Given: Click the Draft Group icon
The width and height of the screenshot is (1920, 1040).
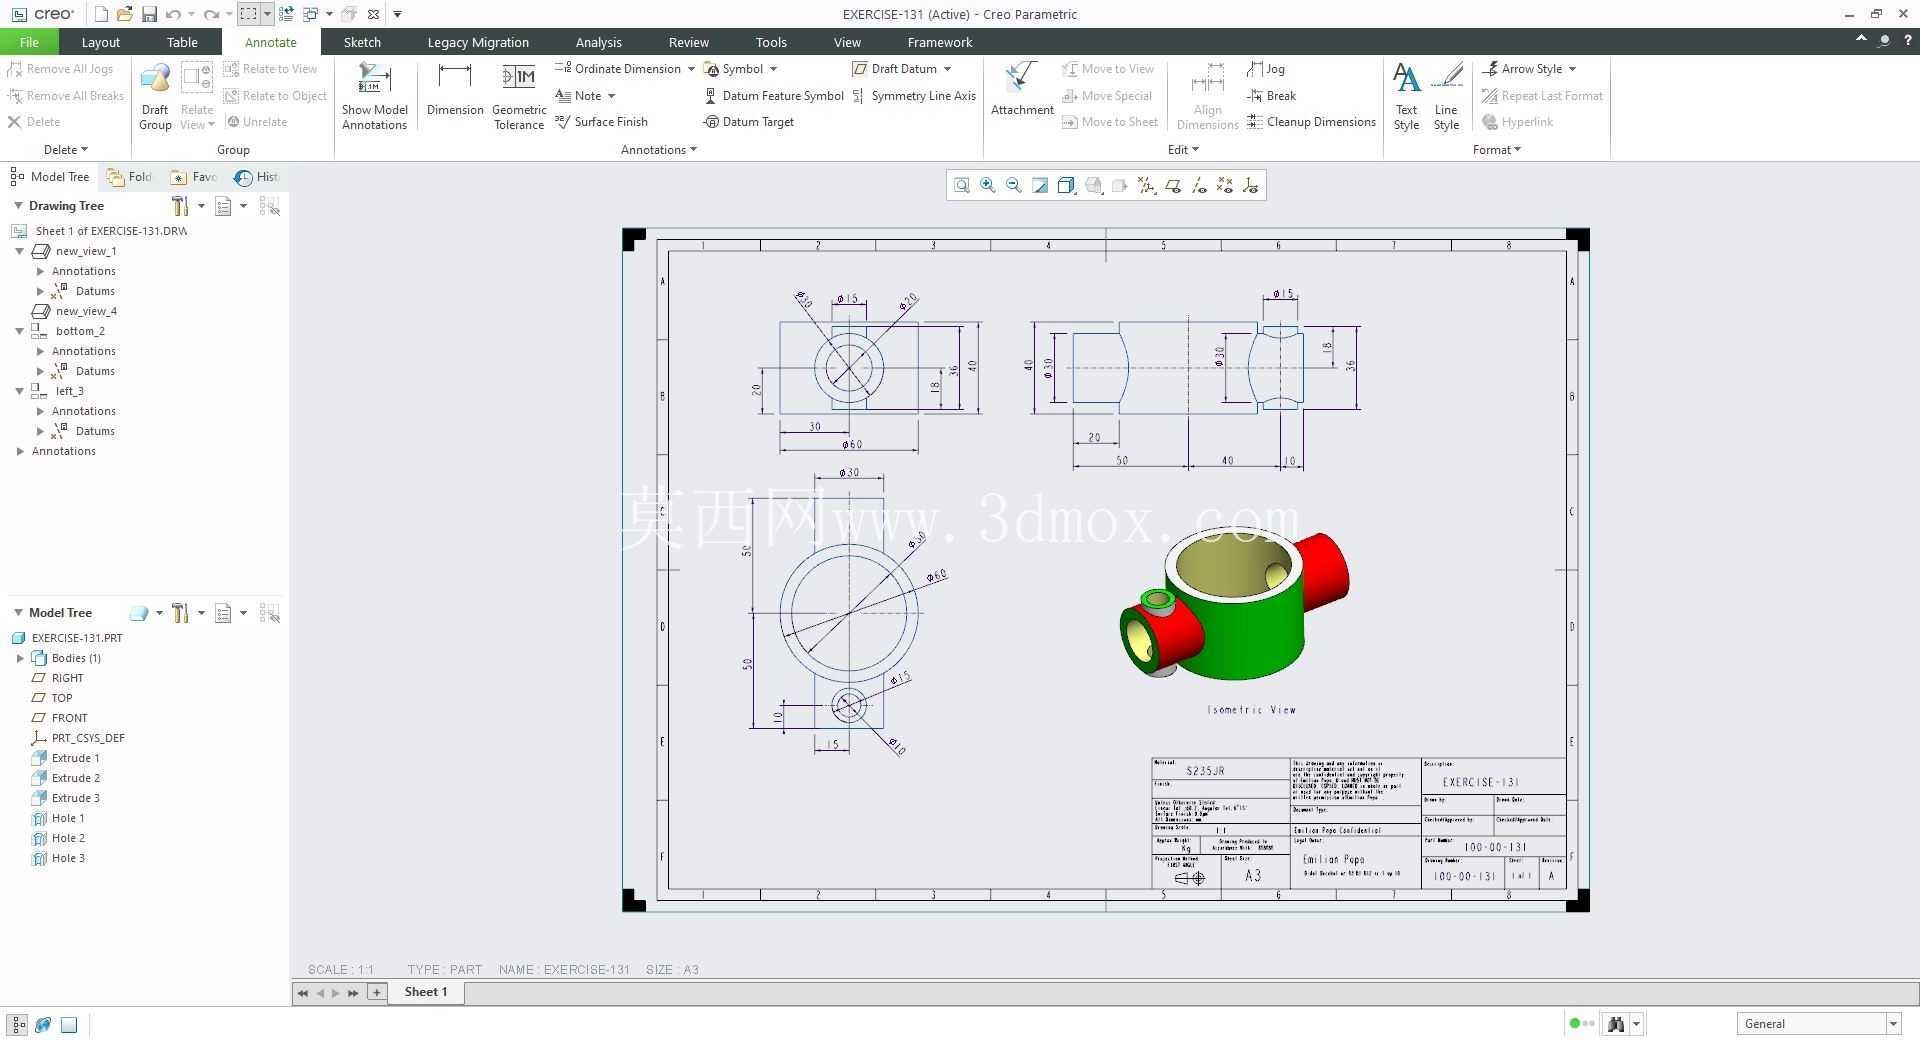Looking at the screenshot, I should coord(155,96).
